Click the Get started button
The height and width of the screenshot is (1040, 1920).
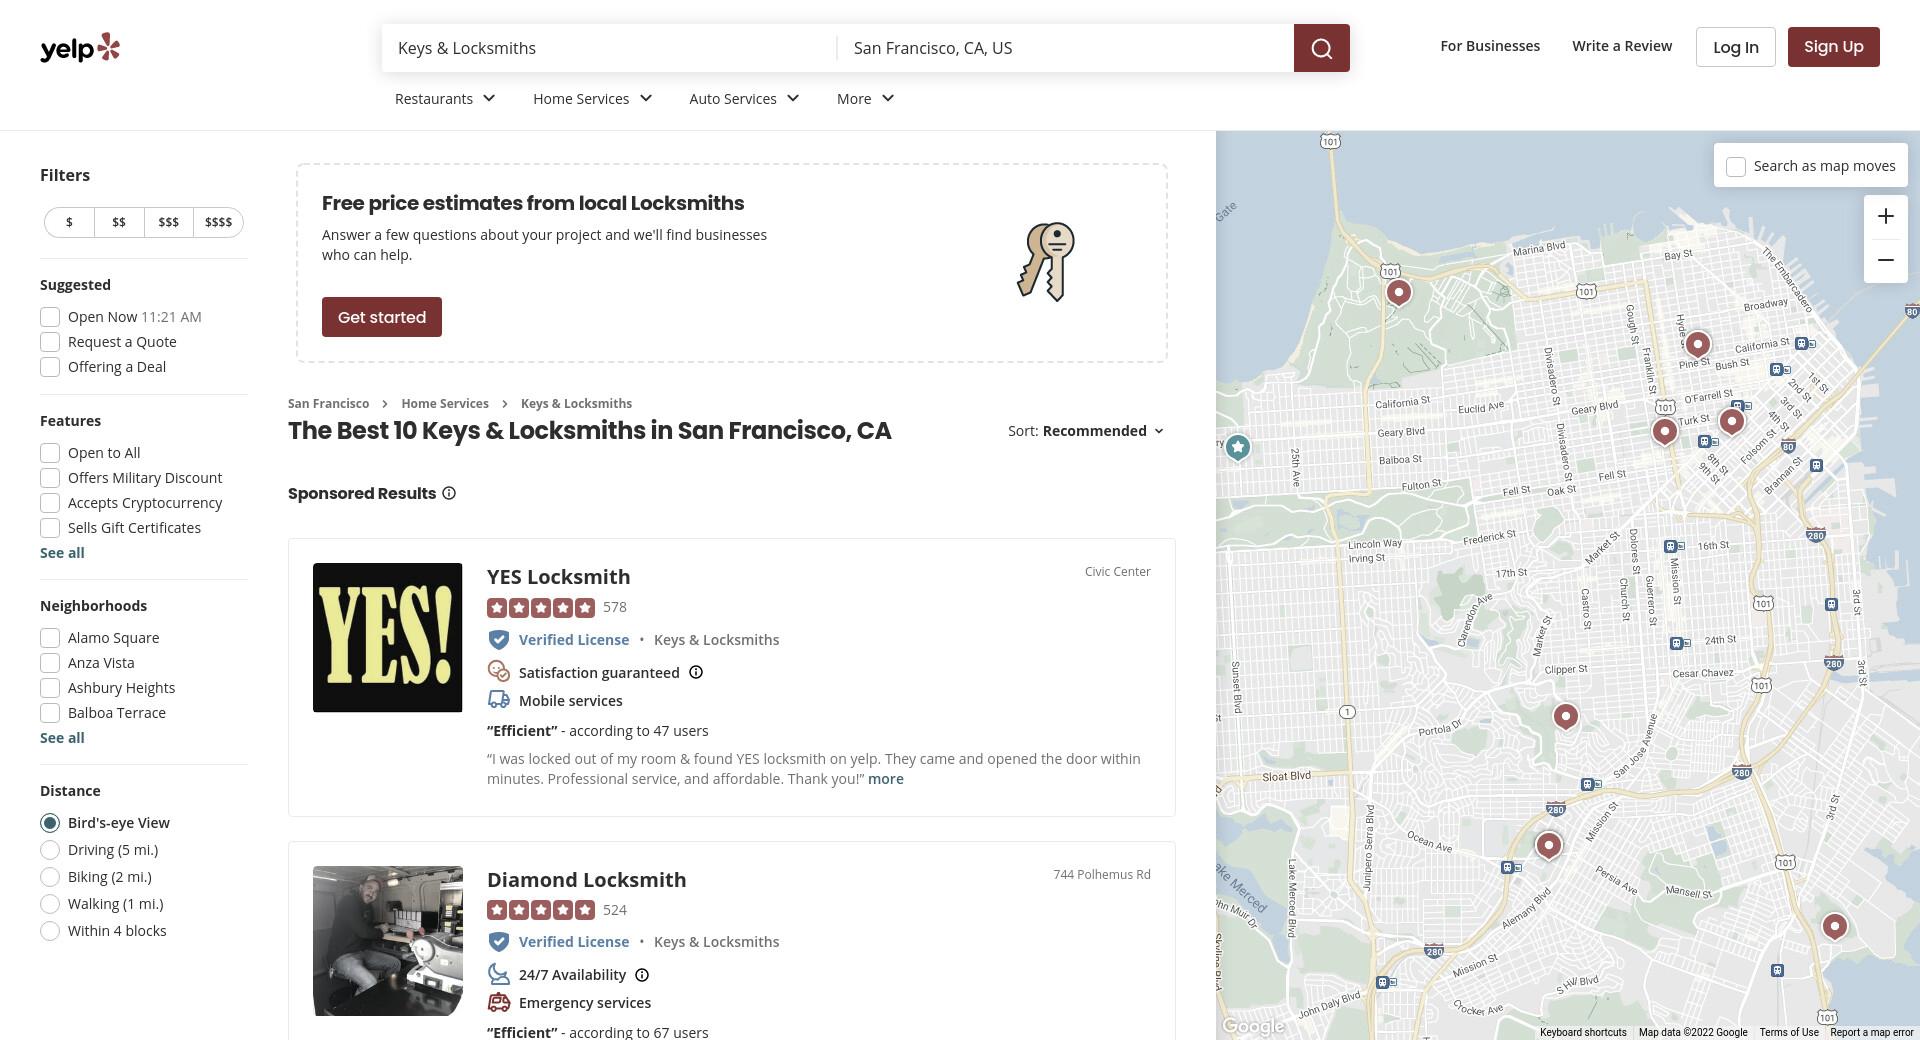pos(382,317)
